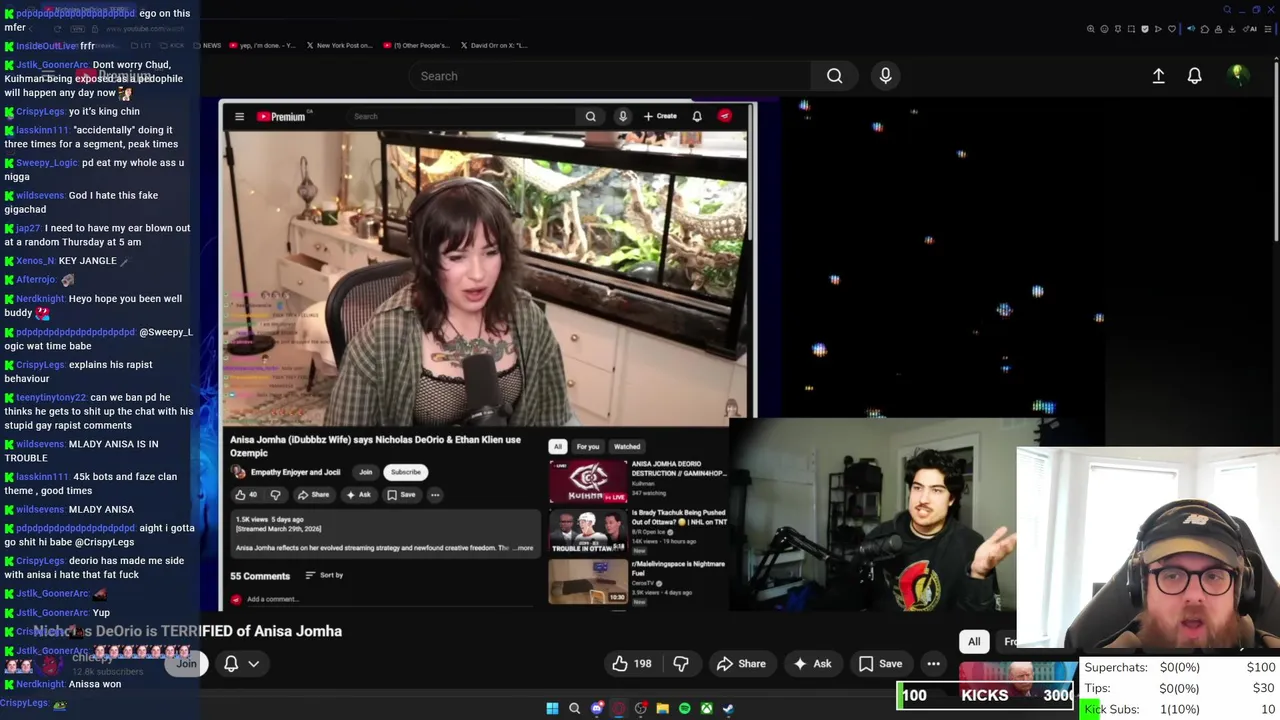Click the upload arrow icon at top right

coord(1158,76)
